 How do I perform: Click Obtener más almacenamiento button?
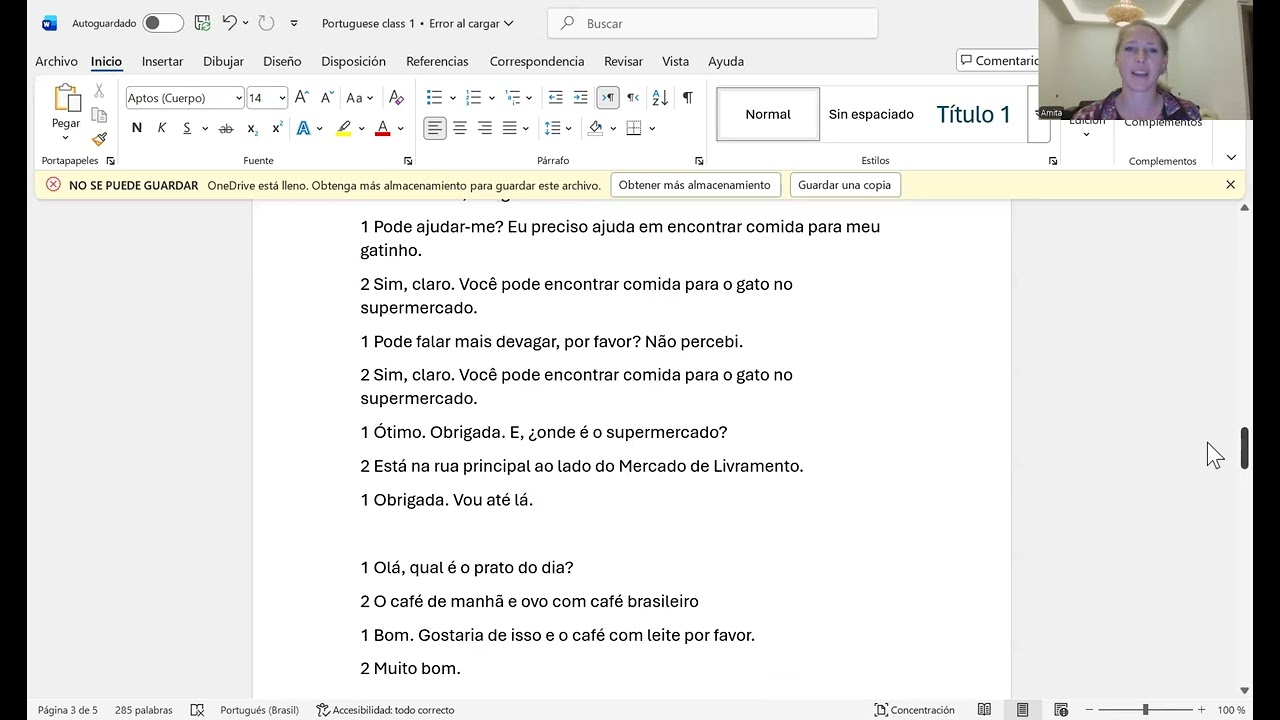(694, 185)
